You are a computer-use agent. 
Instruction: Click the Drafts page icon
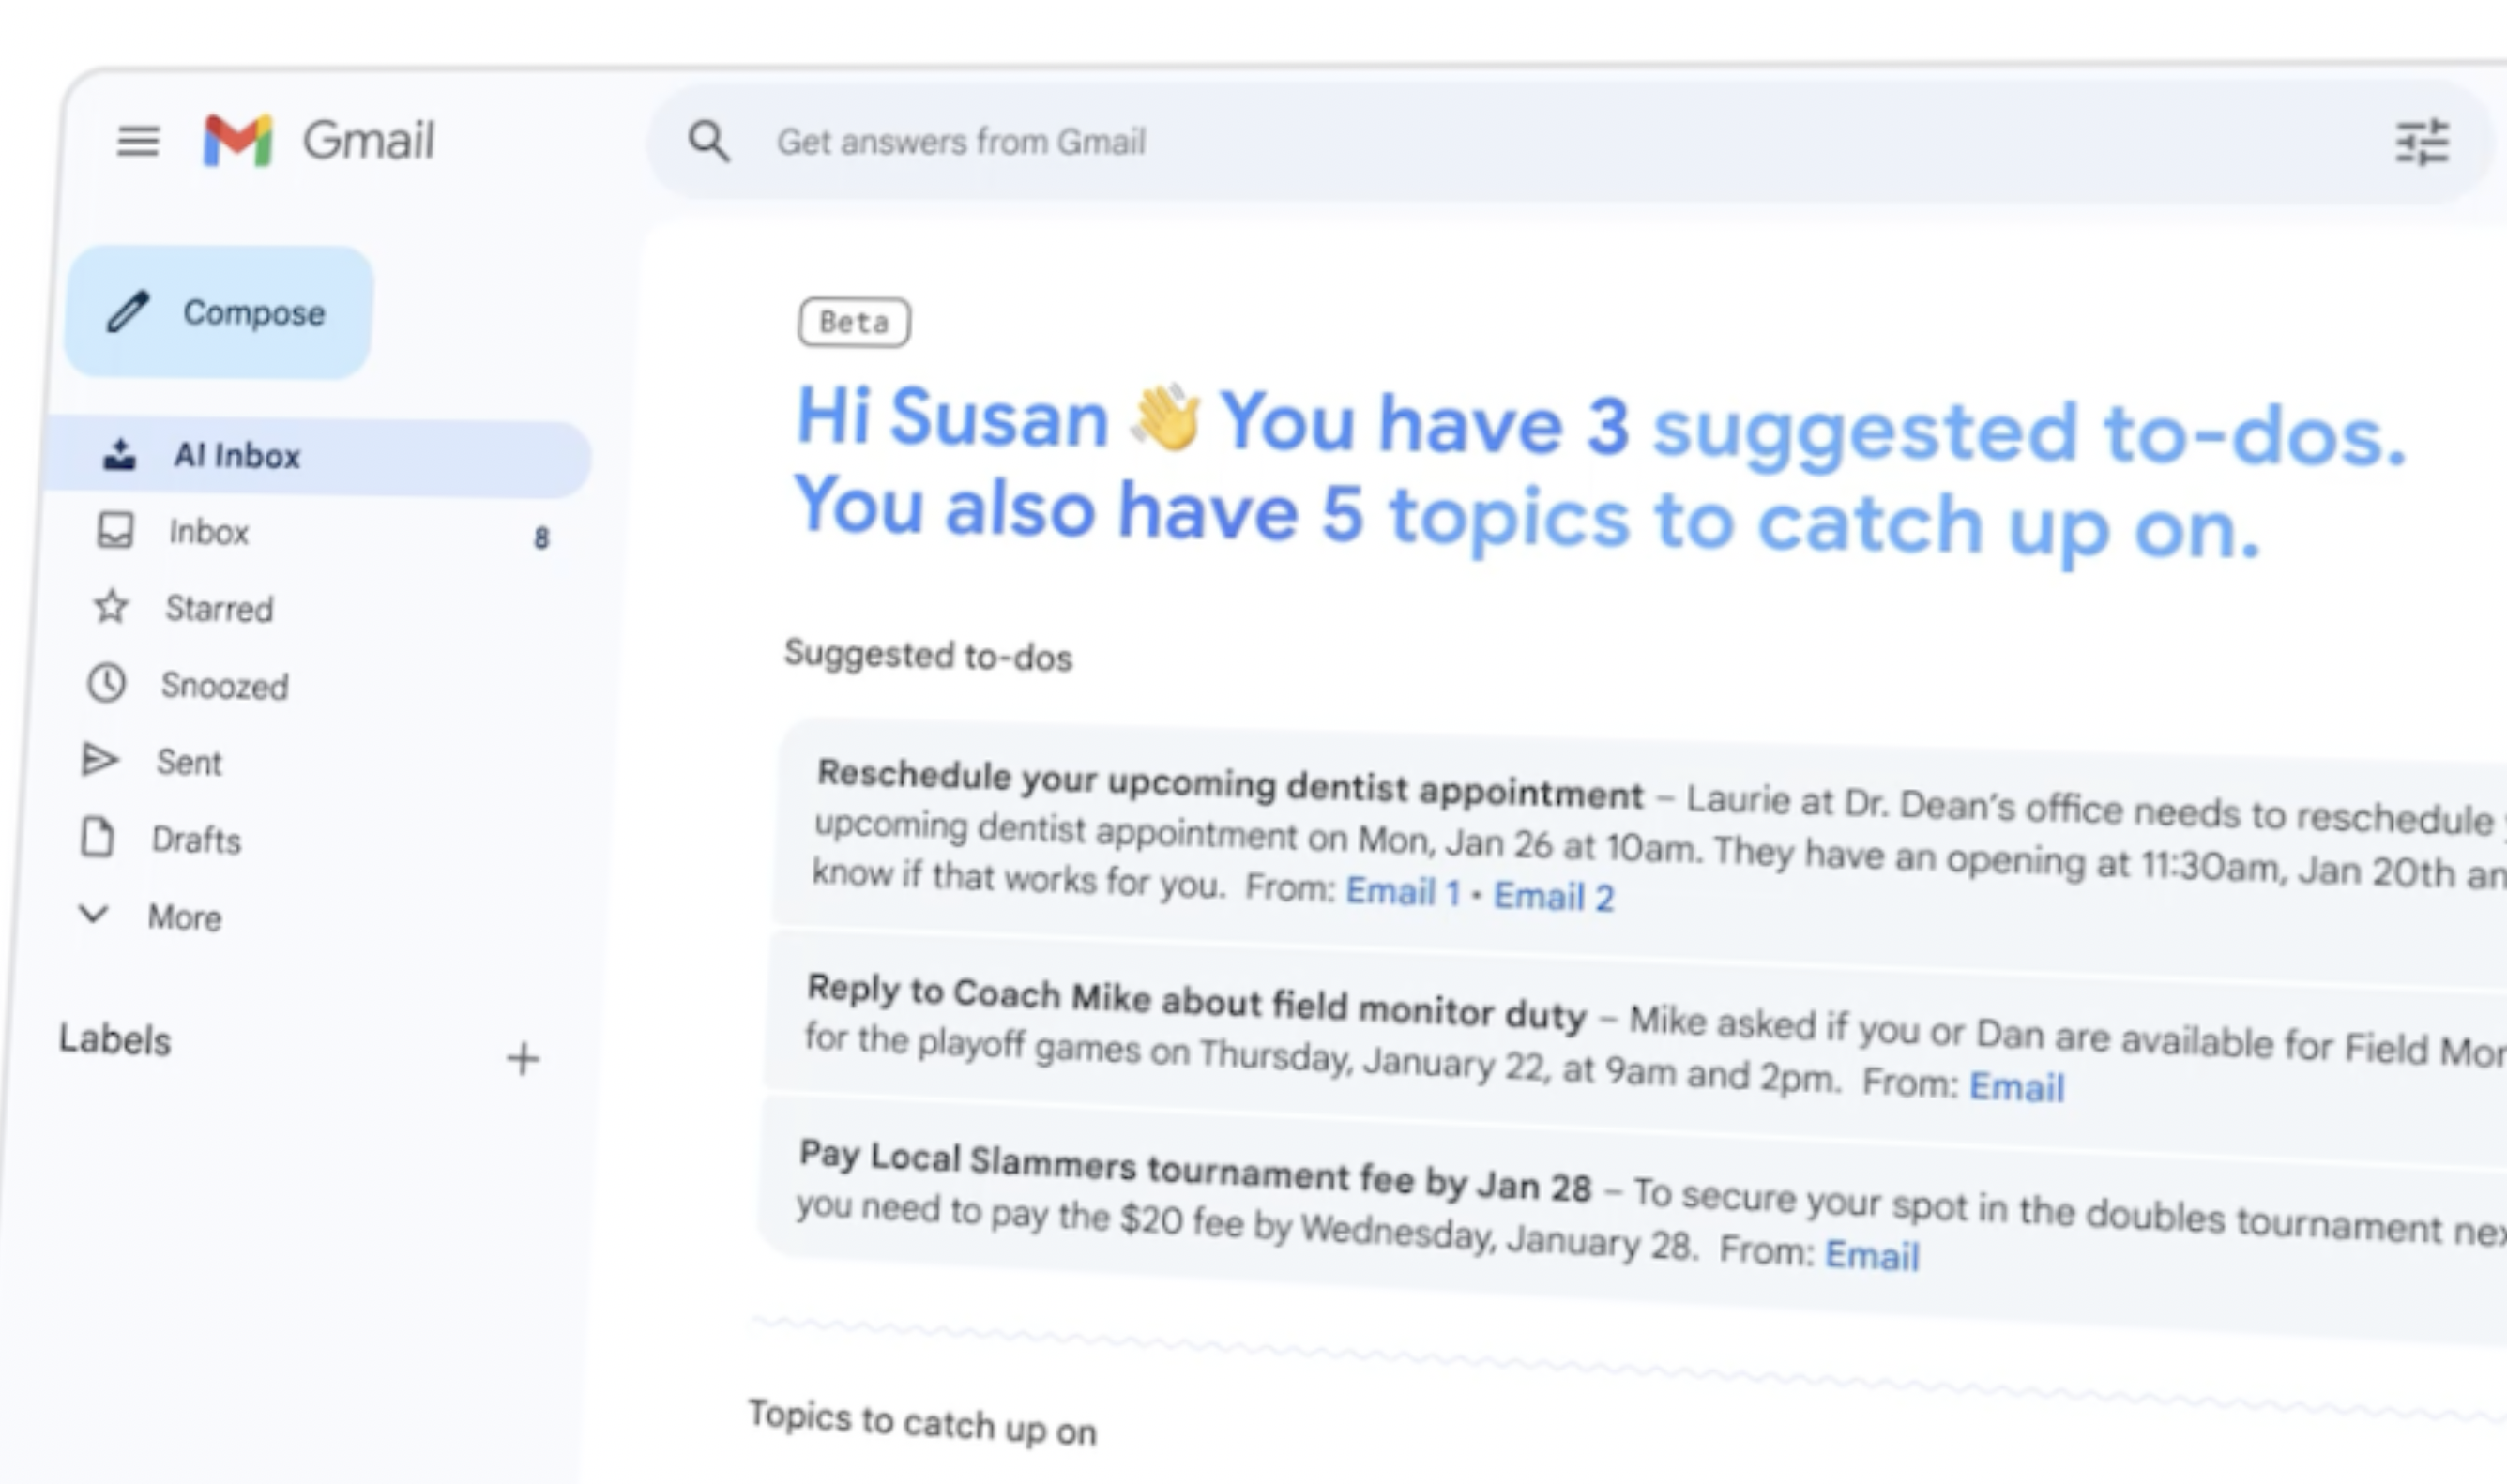click(97, 837)
